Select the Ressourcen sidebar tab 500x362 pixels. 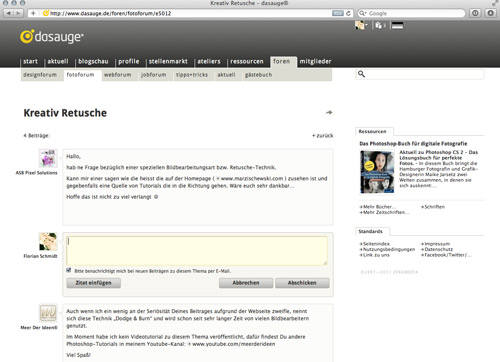click(x=373, y=132)
